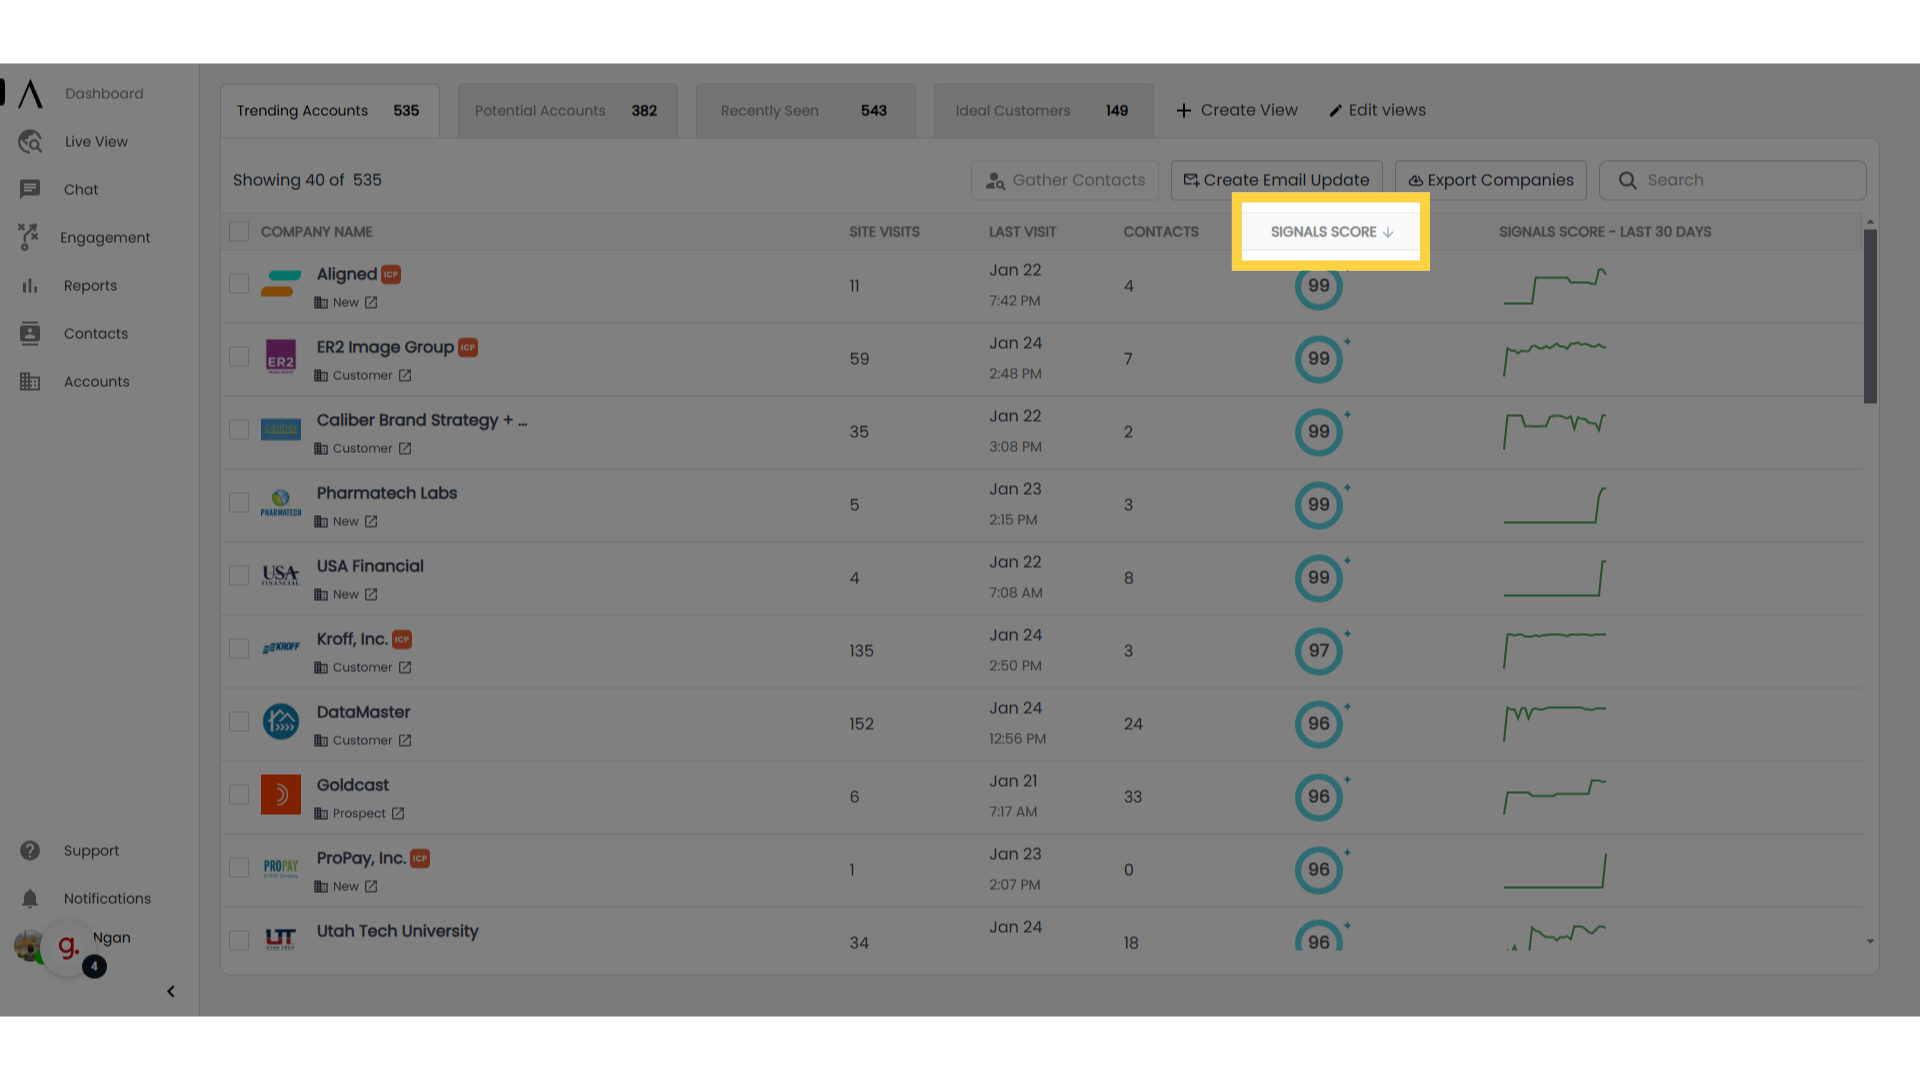Click the Search input field
1920x1080 pixels.
tap(1733, 179)
